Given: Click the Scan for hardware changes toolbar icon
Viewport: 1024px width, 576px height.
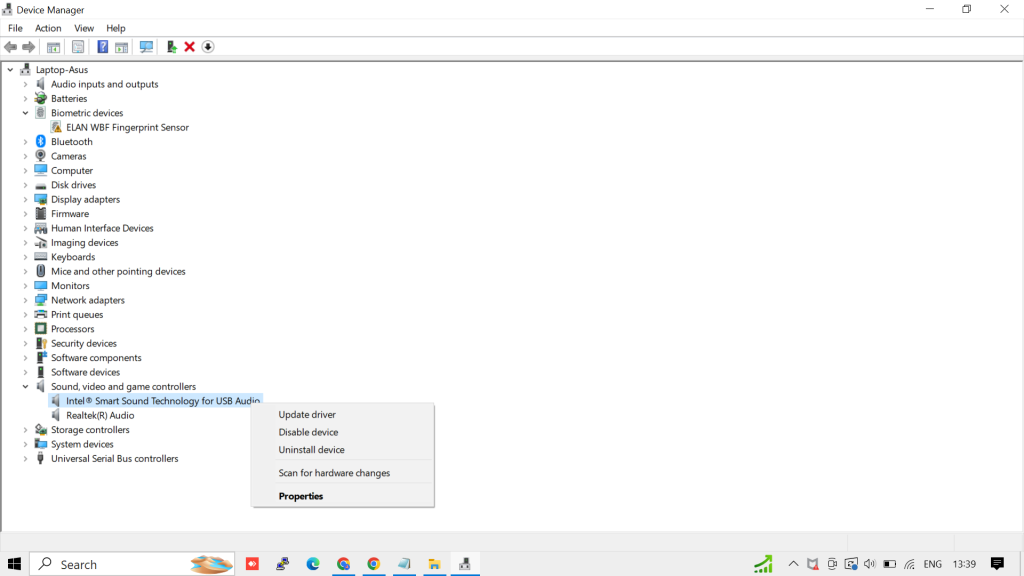Looking at the screenshot, I should coord(146,47).
